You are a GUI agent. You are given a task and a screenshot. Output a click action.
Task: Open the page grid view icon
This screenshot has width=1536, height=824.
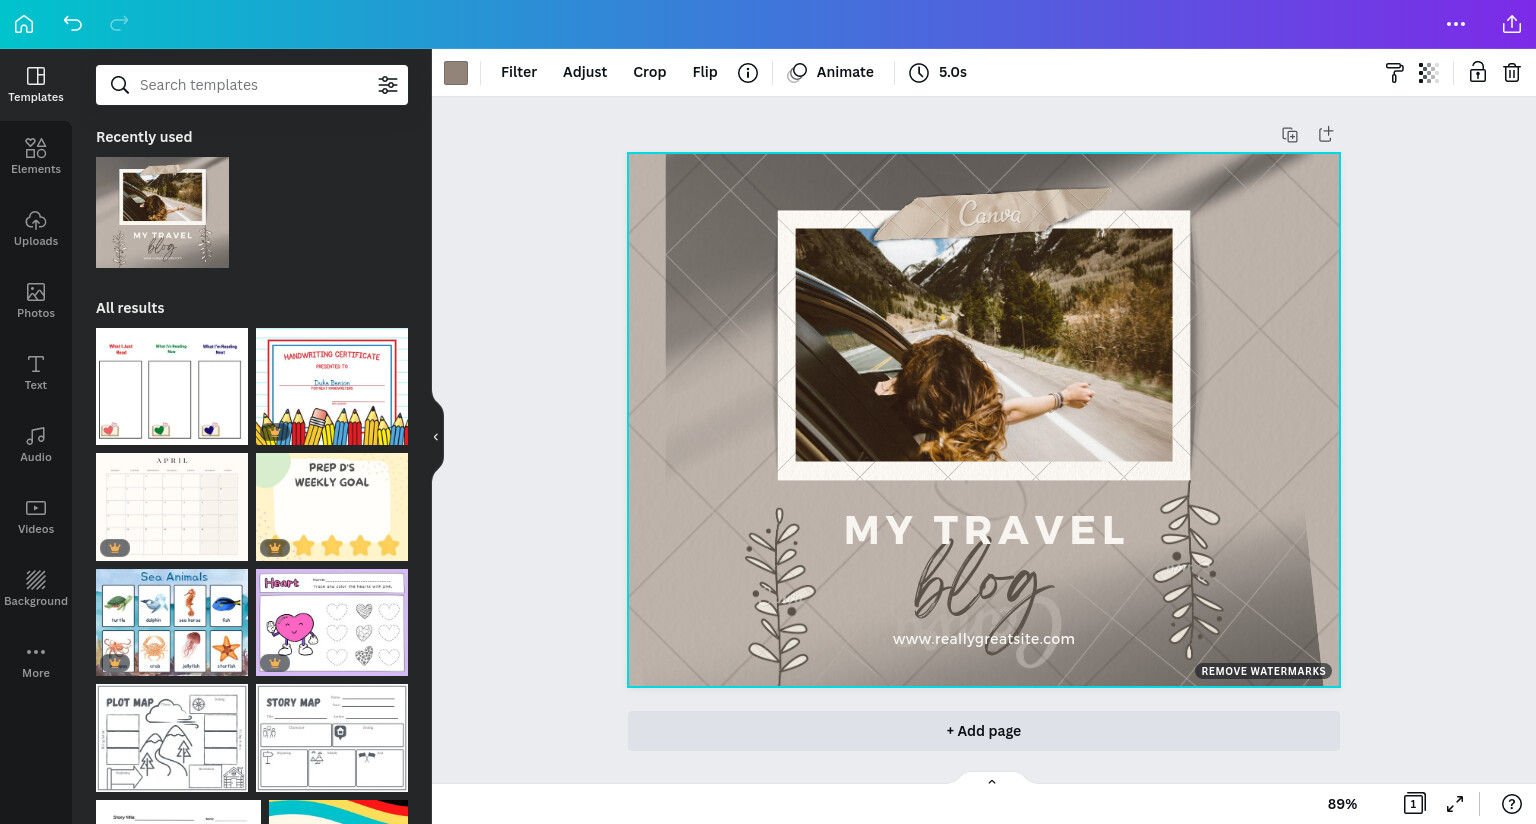(x=1414, y=803)
